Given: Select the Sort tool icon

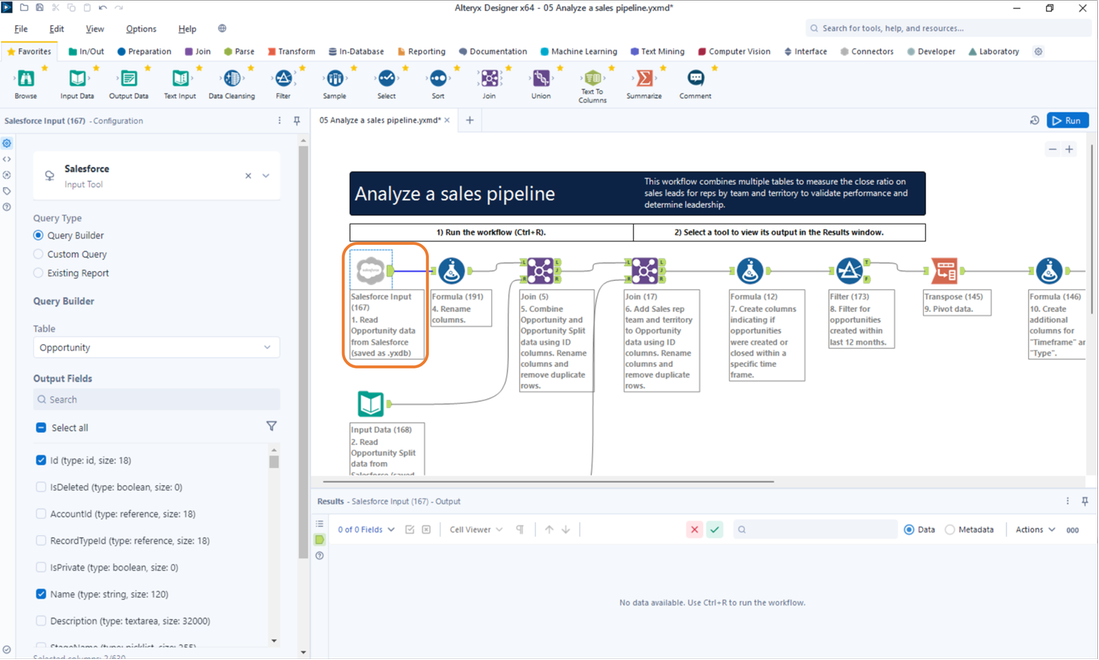Looking at the screenshot, I should point(438,78).
